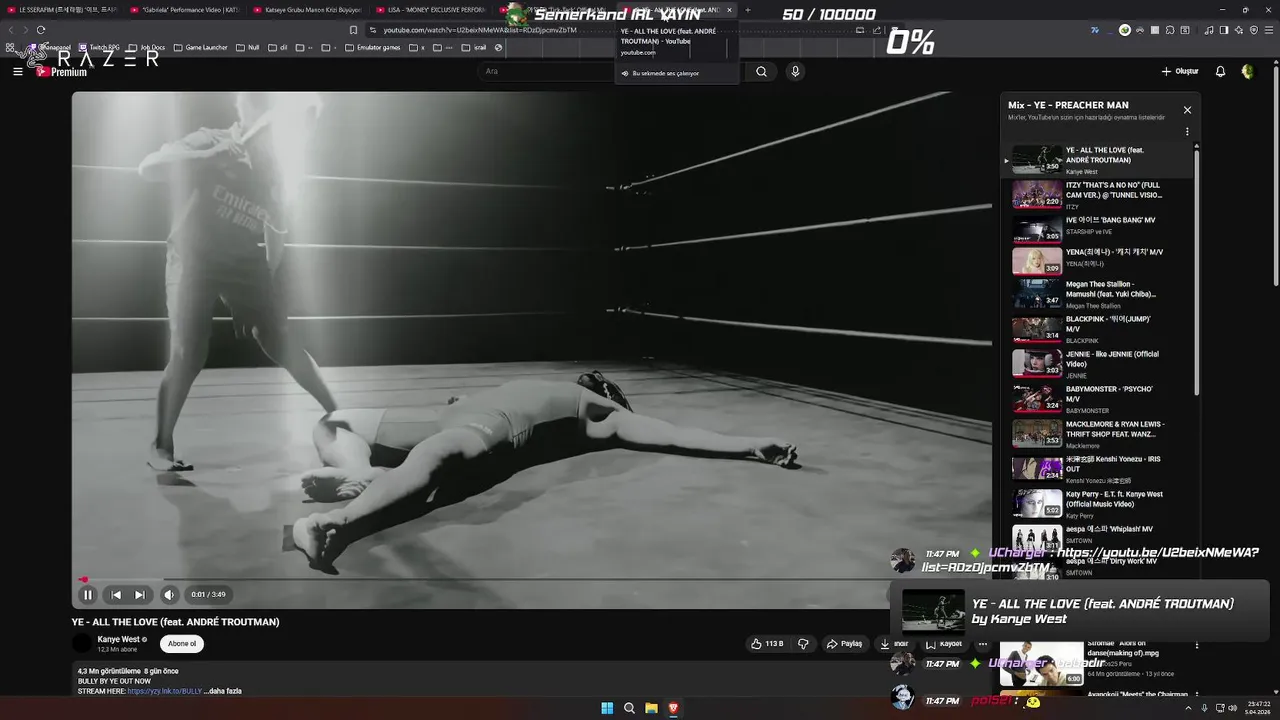Switch to 'Katseye Grubu Manon Krizi' tab
The image size is (1280, 720).
[x=307, y=10]
